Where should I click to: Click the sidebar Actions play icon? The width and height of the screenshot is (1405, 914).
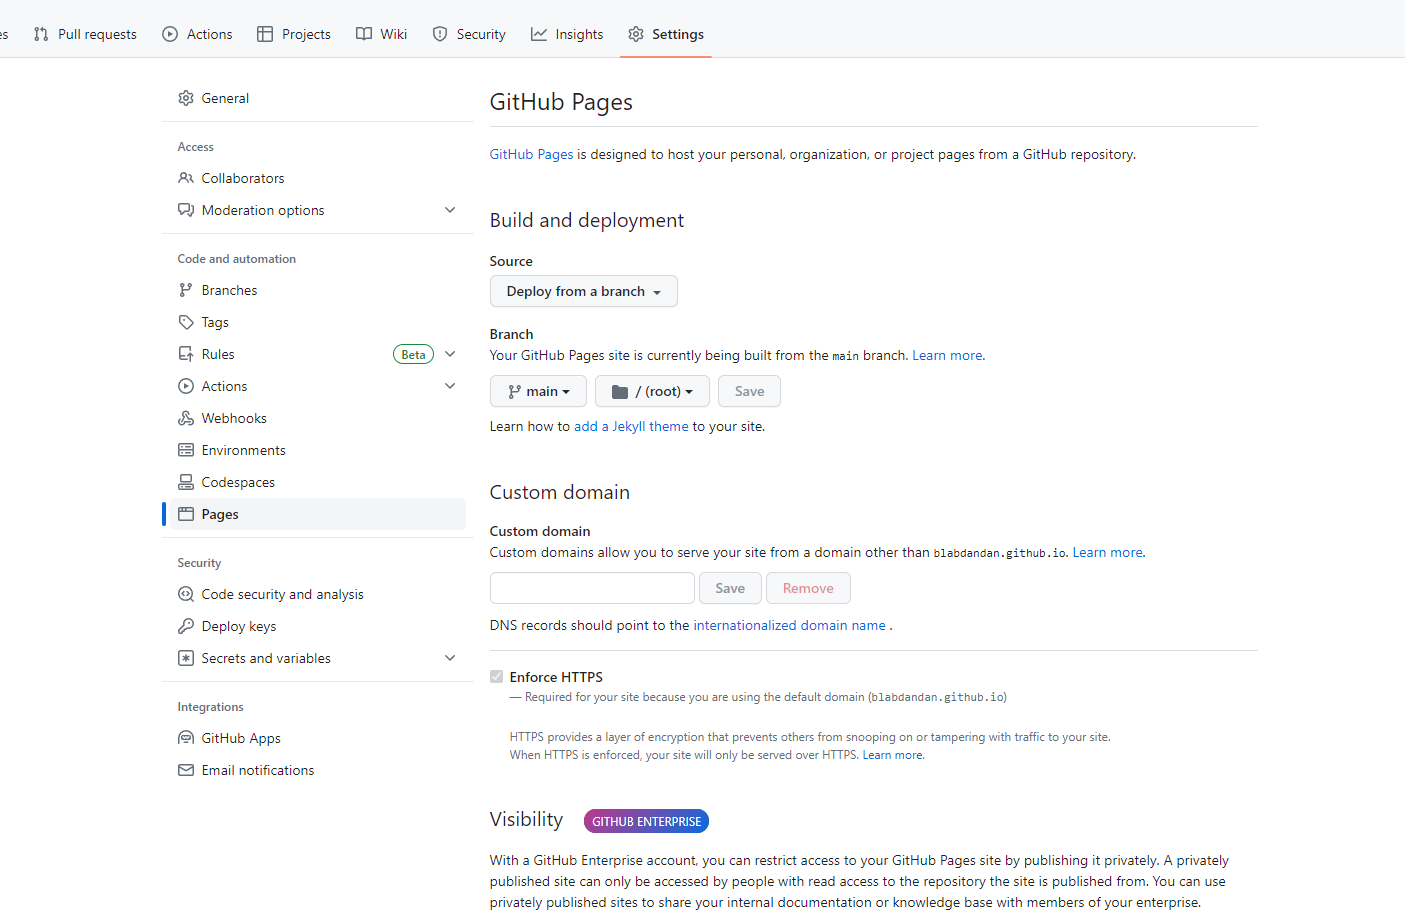pos(186,386)
